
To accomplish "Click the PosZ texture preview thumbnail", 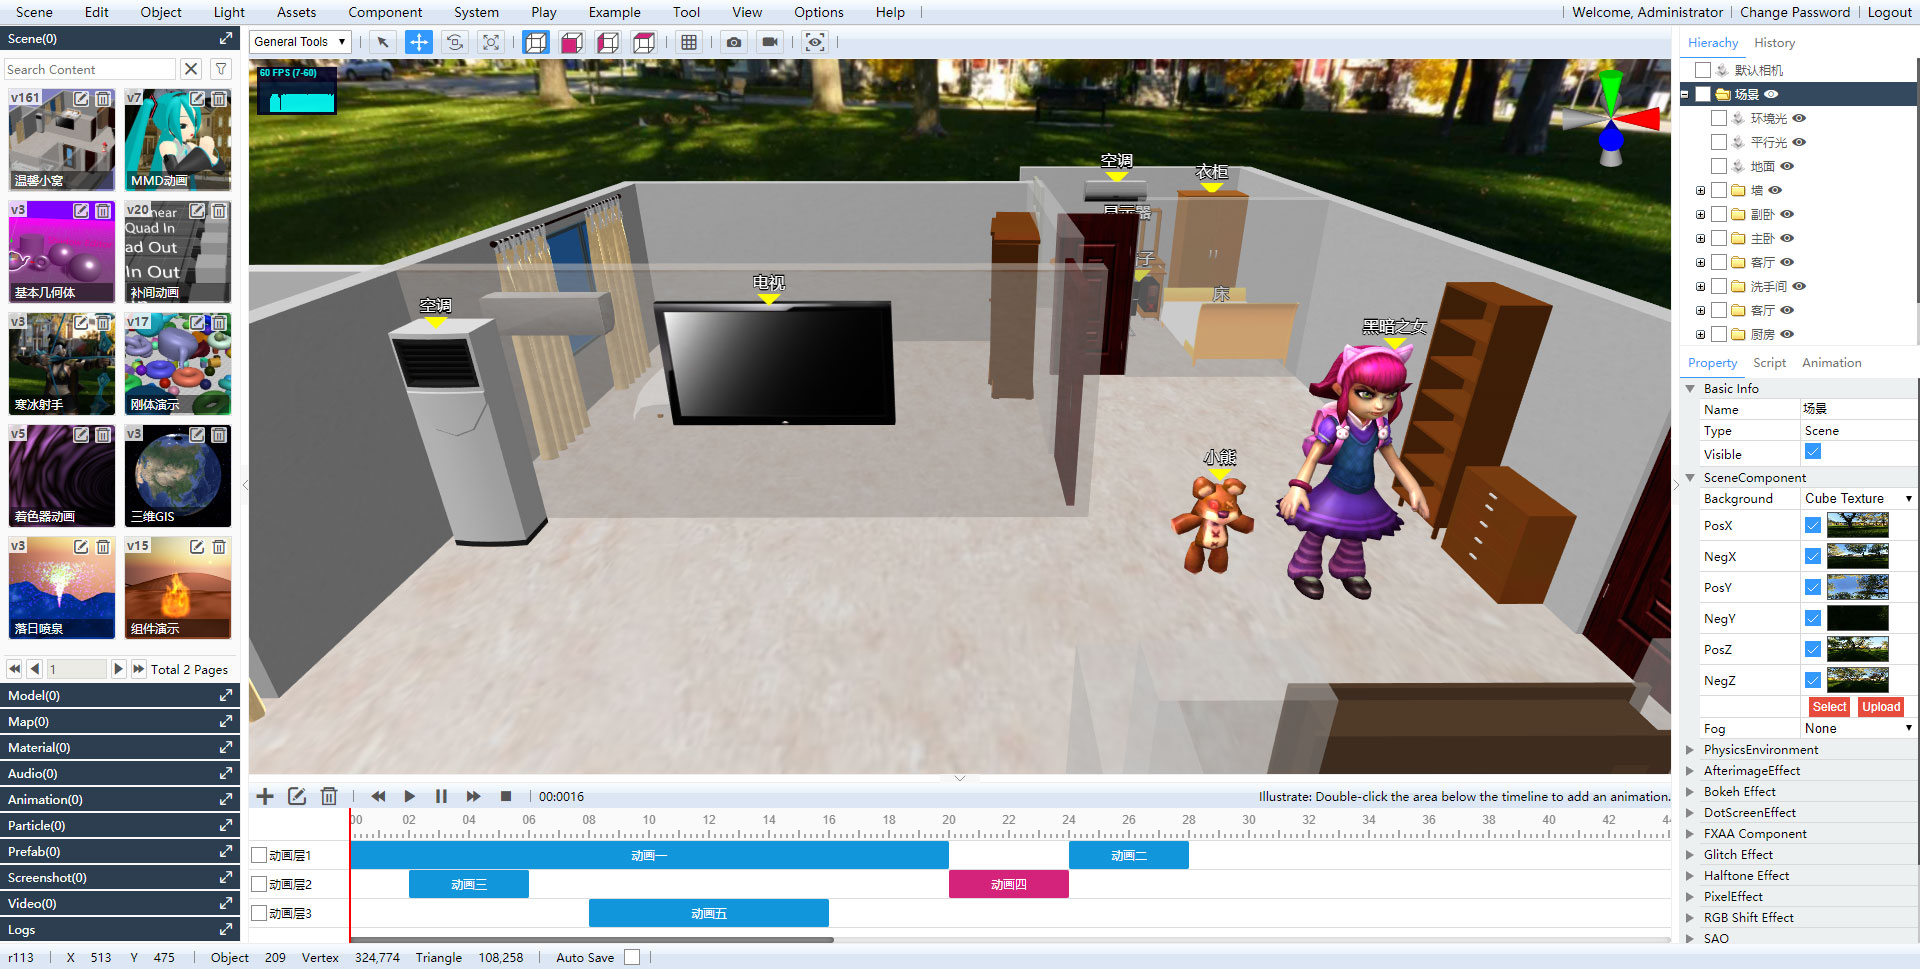I will (1858, 649).
